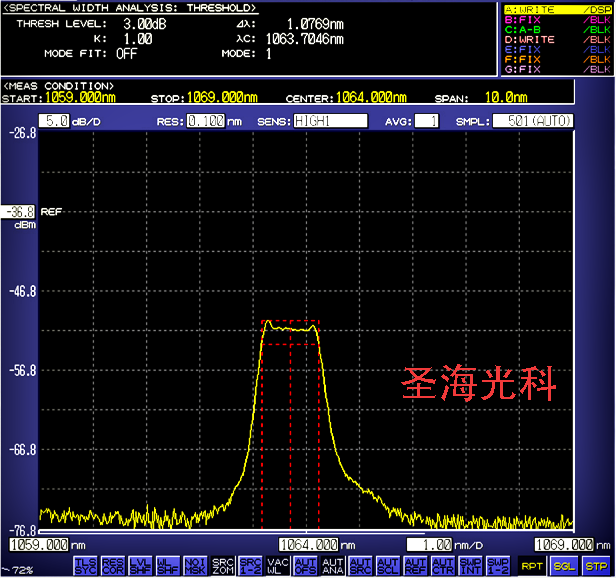Start single sweep with SGL button
Viewport: 616px width, 578px height.
coord(563,566)
